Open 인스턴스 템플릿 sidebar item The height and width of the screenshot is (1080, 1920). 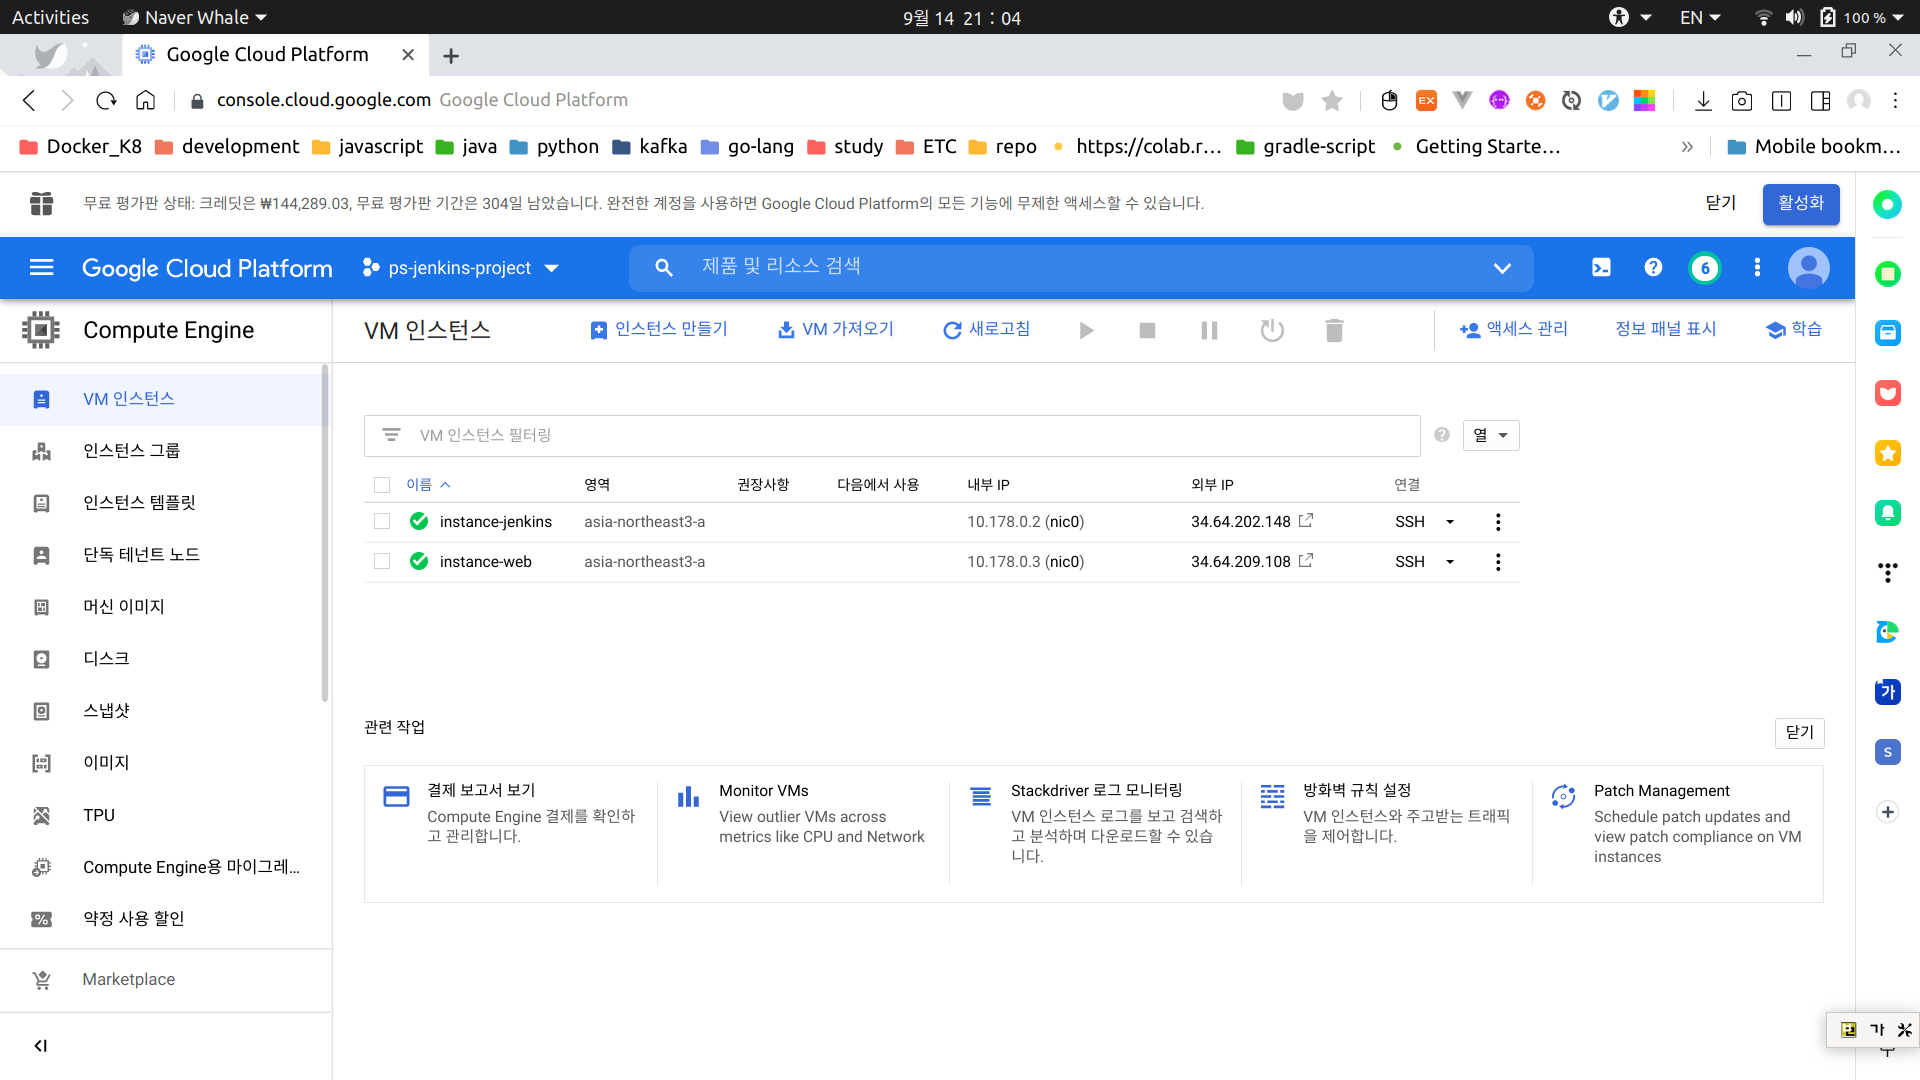coord(139,503)
